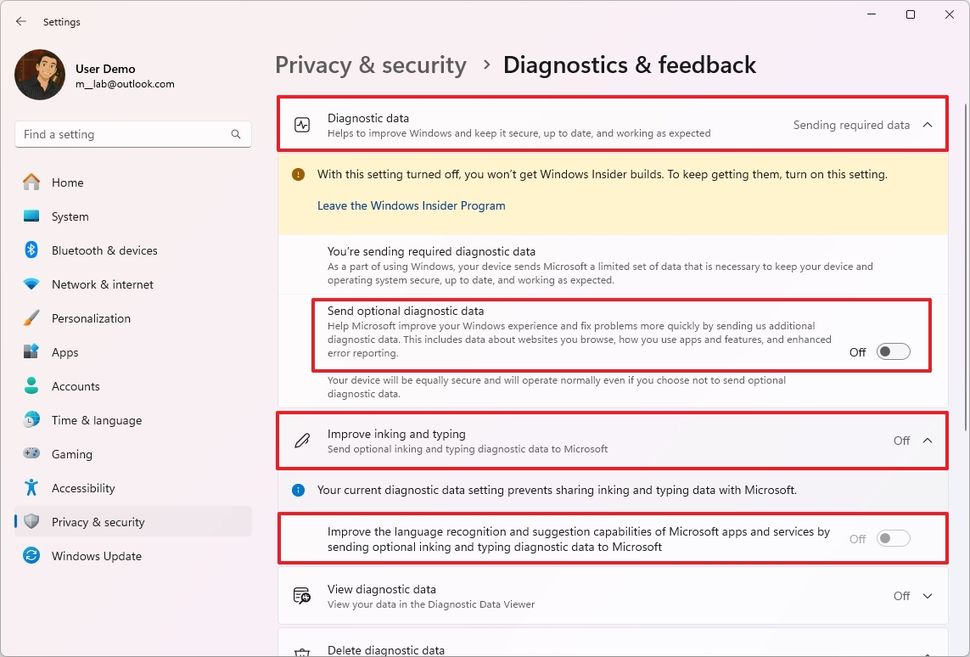This screenshot has width=970, height=657.
Task: Open Leave the Windows Insider Program link
Action: pyautogui.click(x=411, y=206)
